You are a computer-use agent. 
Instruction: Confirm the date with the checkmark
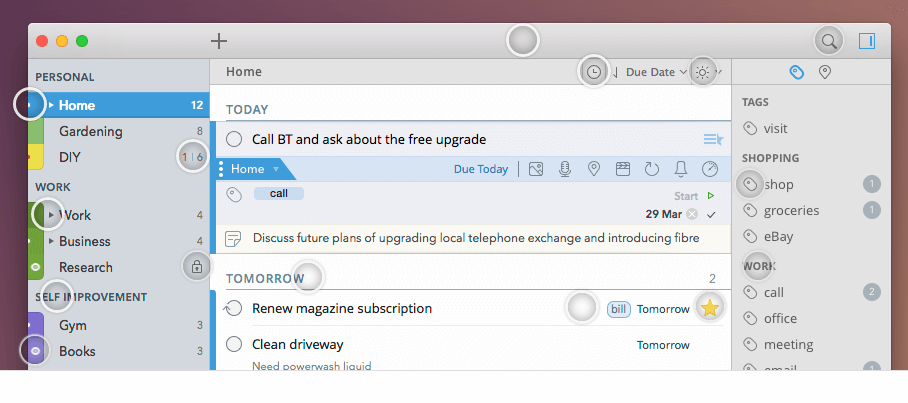pos(712,215)
